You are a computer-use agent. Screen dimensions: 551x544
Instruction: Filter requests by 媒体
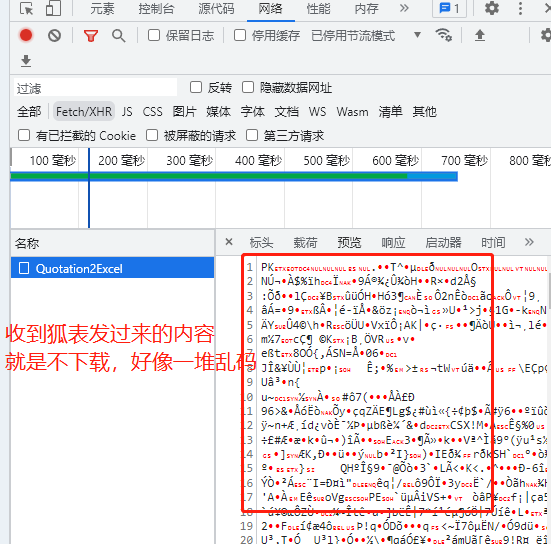coord(219,112)
